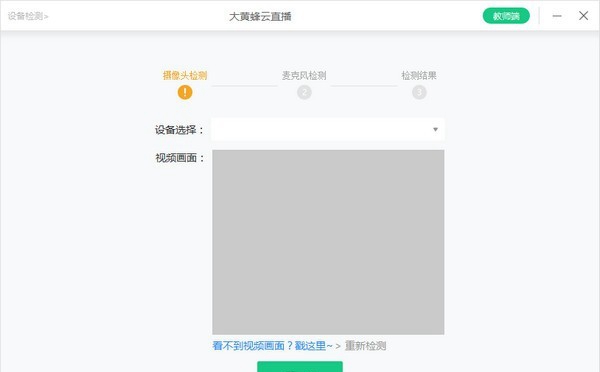
Task: Click the 大黄蜂云直播 title text
Action: (260, 16)
